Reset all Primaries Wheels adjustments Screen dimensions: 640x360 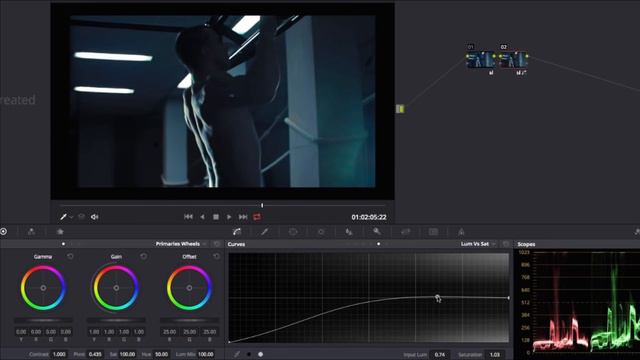click(217, 244)
